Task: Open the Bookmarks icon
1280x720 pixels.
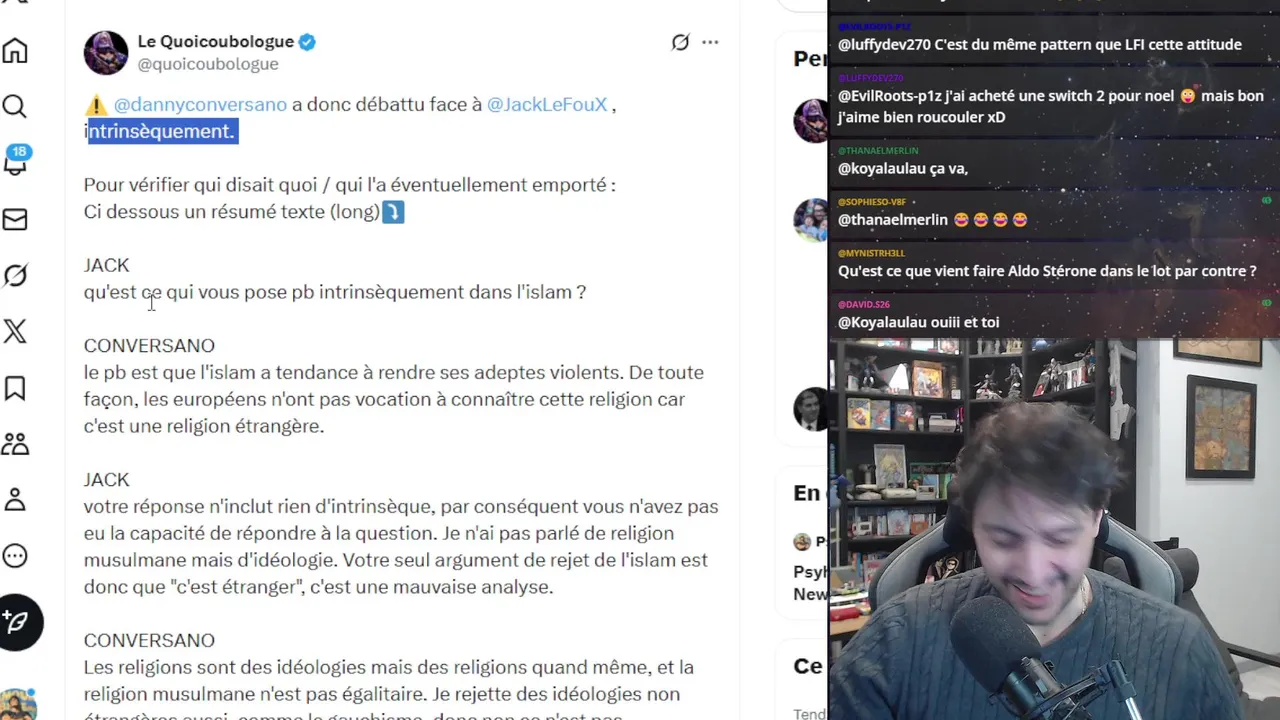Action: (15, 388)
